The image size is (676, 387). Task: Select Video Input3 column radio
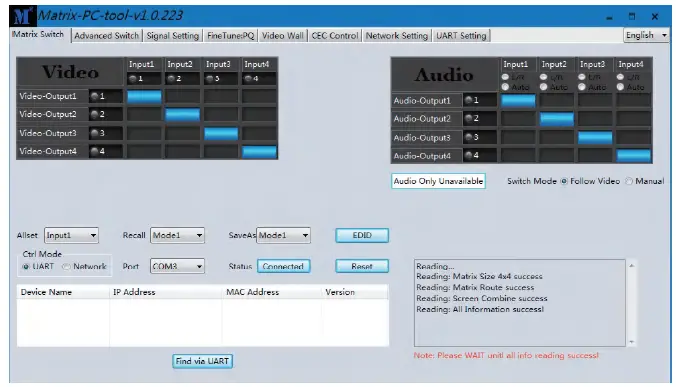click(x=210, y=78)
